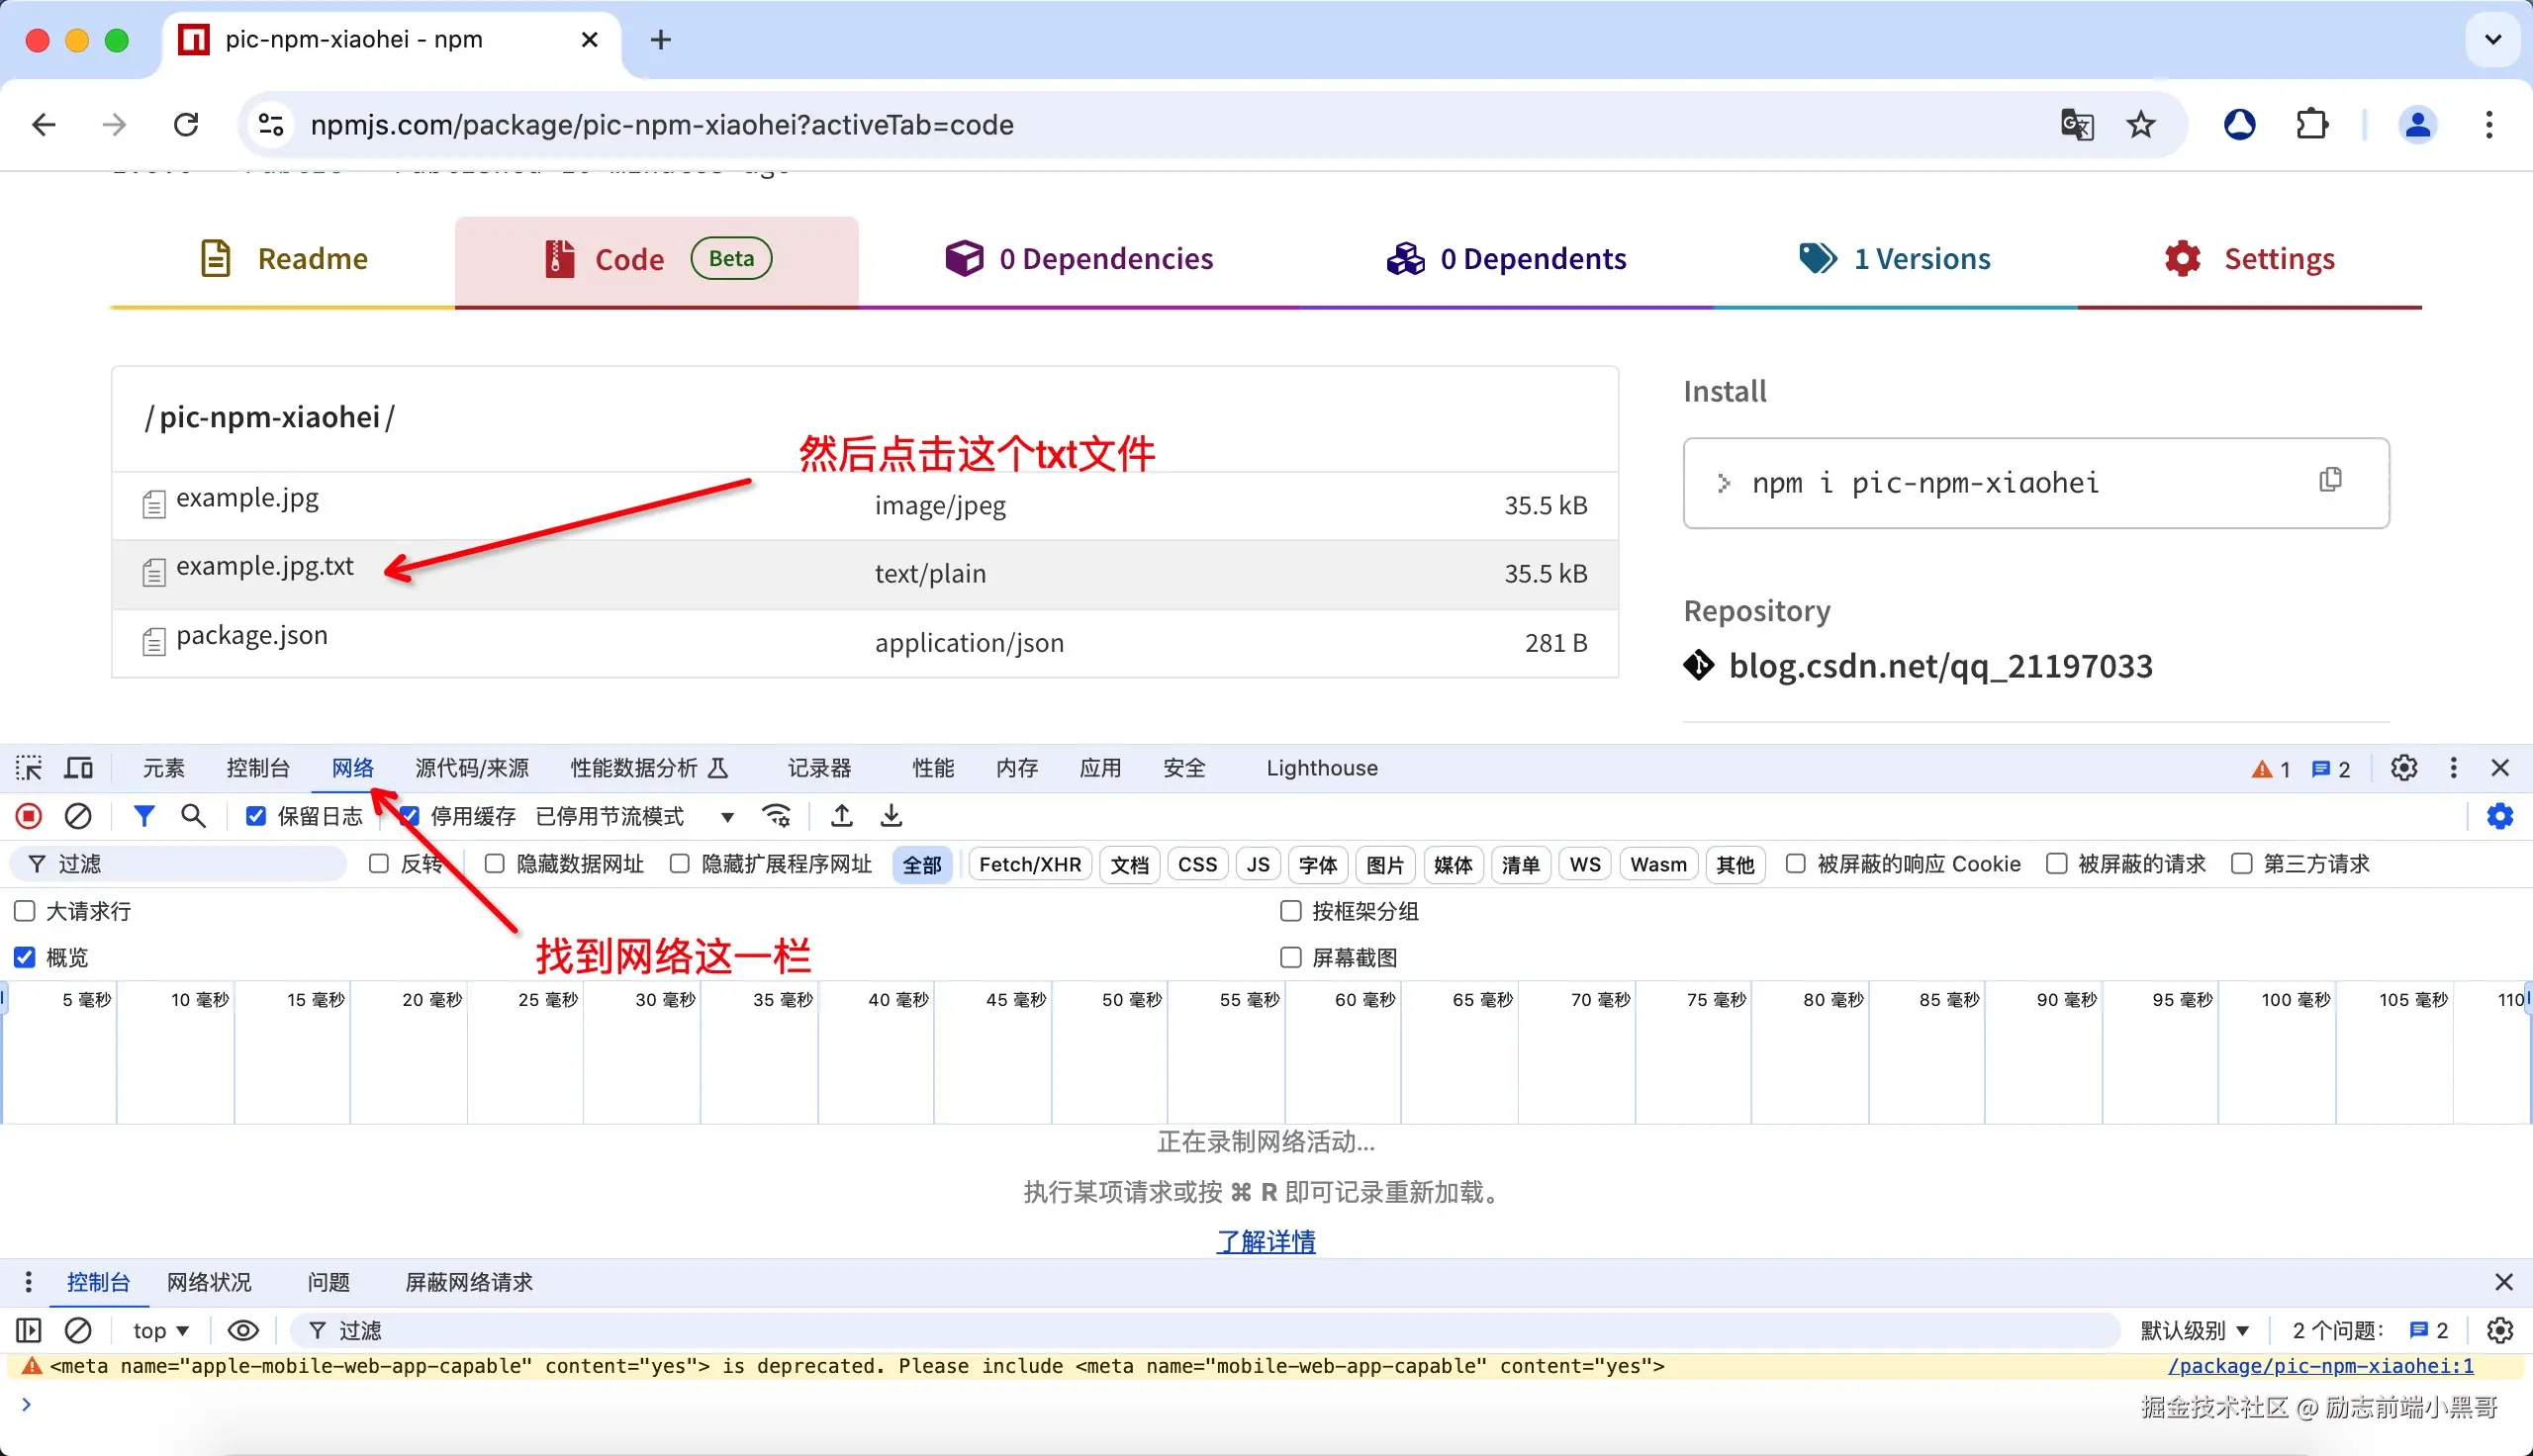Clear the network log
The image size is (2533, 1456).
coord(79,816)
